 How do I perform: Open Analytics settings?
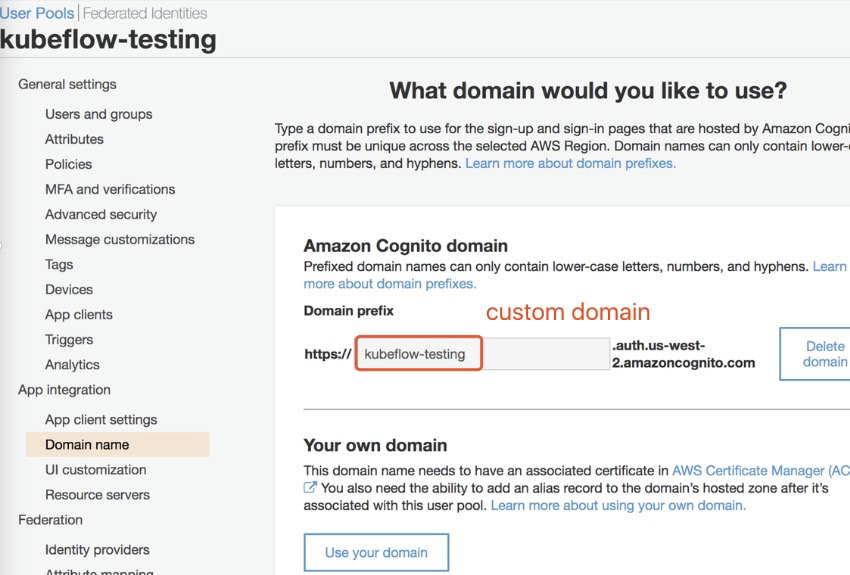[72, 365]
